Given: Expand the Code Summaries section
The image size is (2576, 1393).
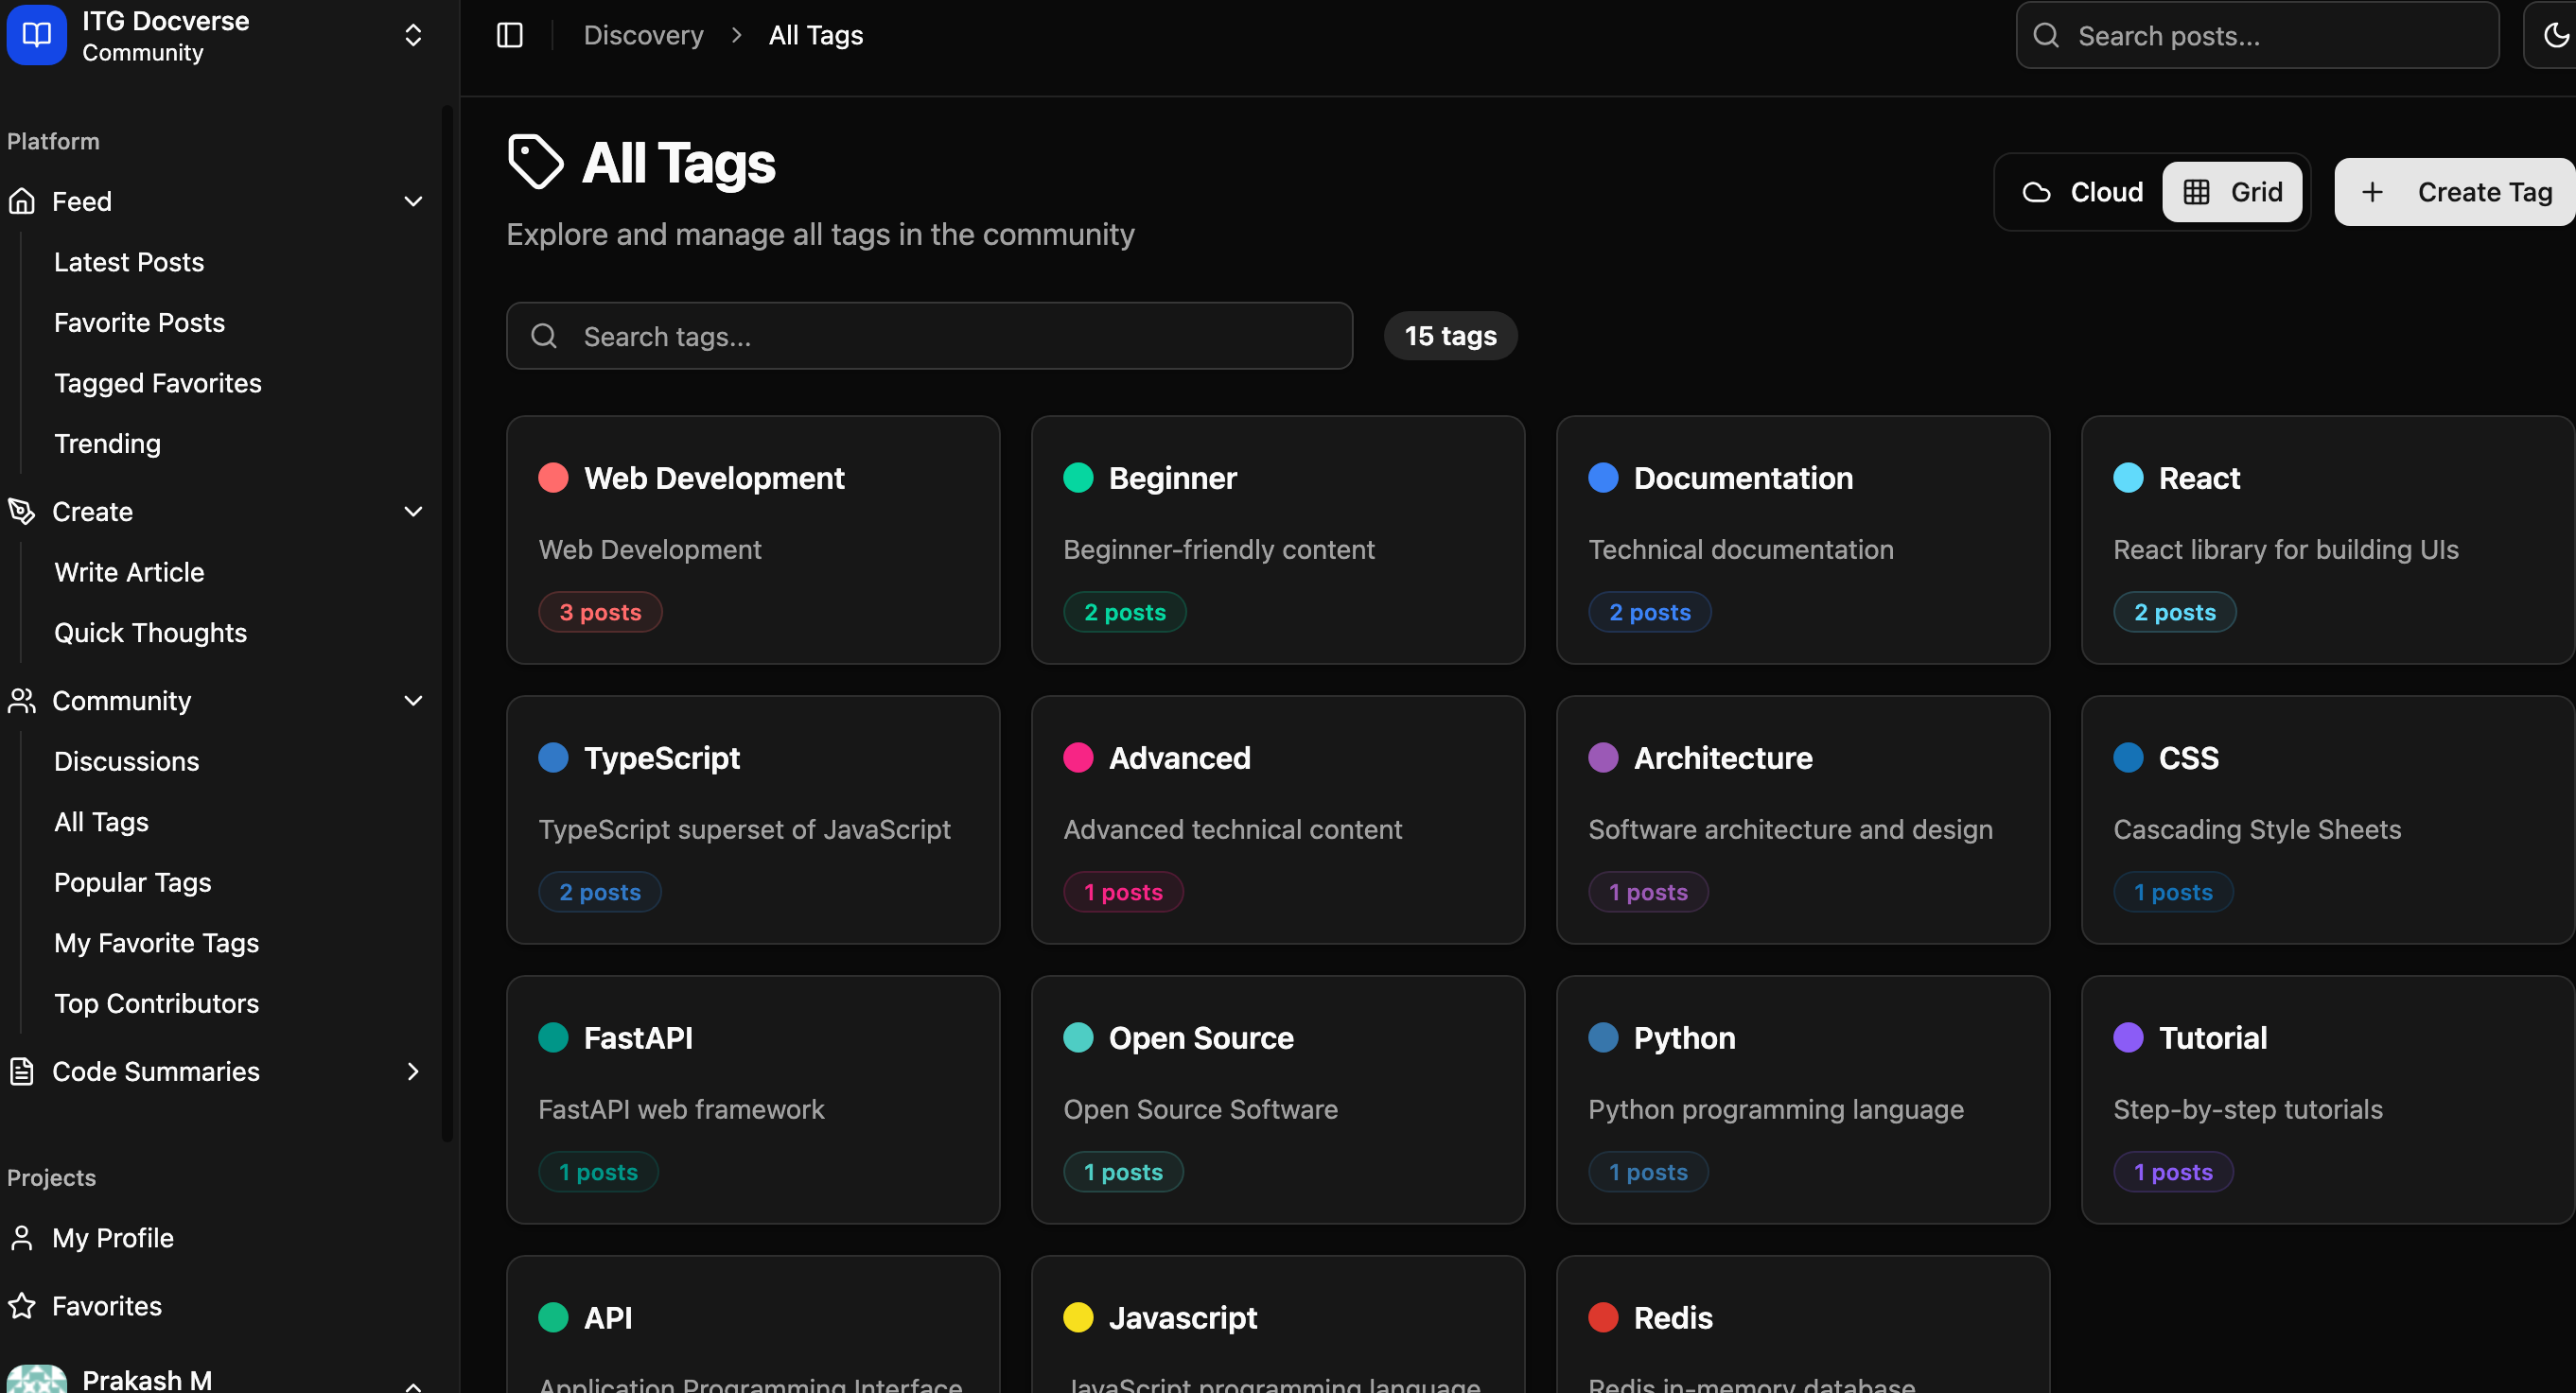Looking at the screenshot, I should point(413,1071).
